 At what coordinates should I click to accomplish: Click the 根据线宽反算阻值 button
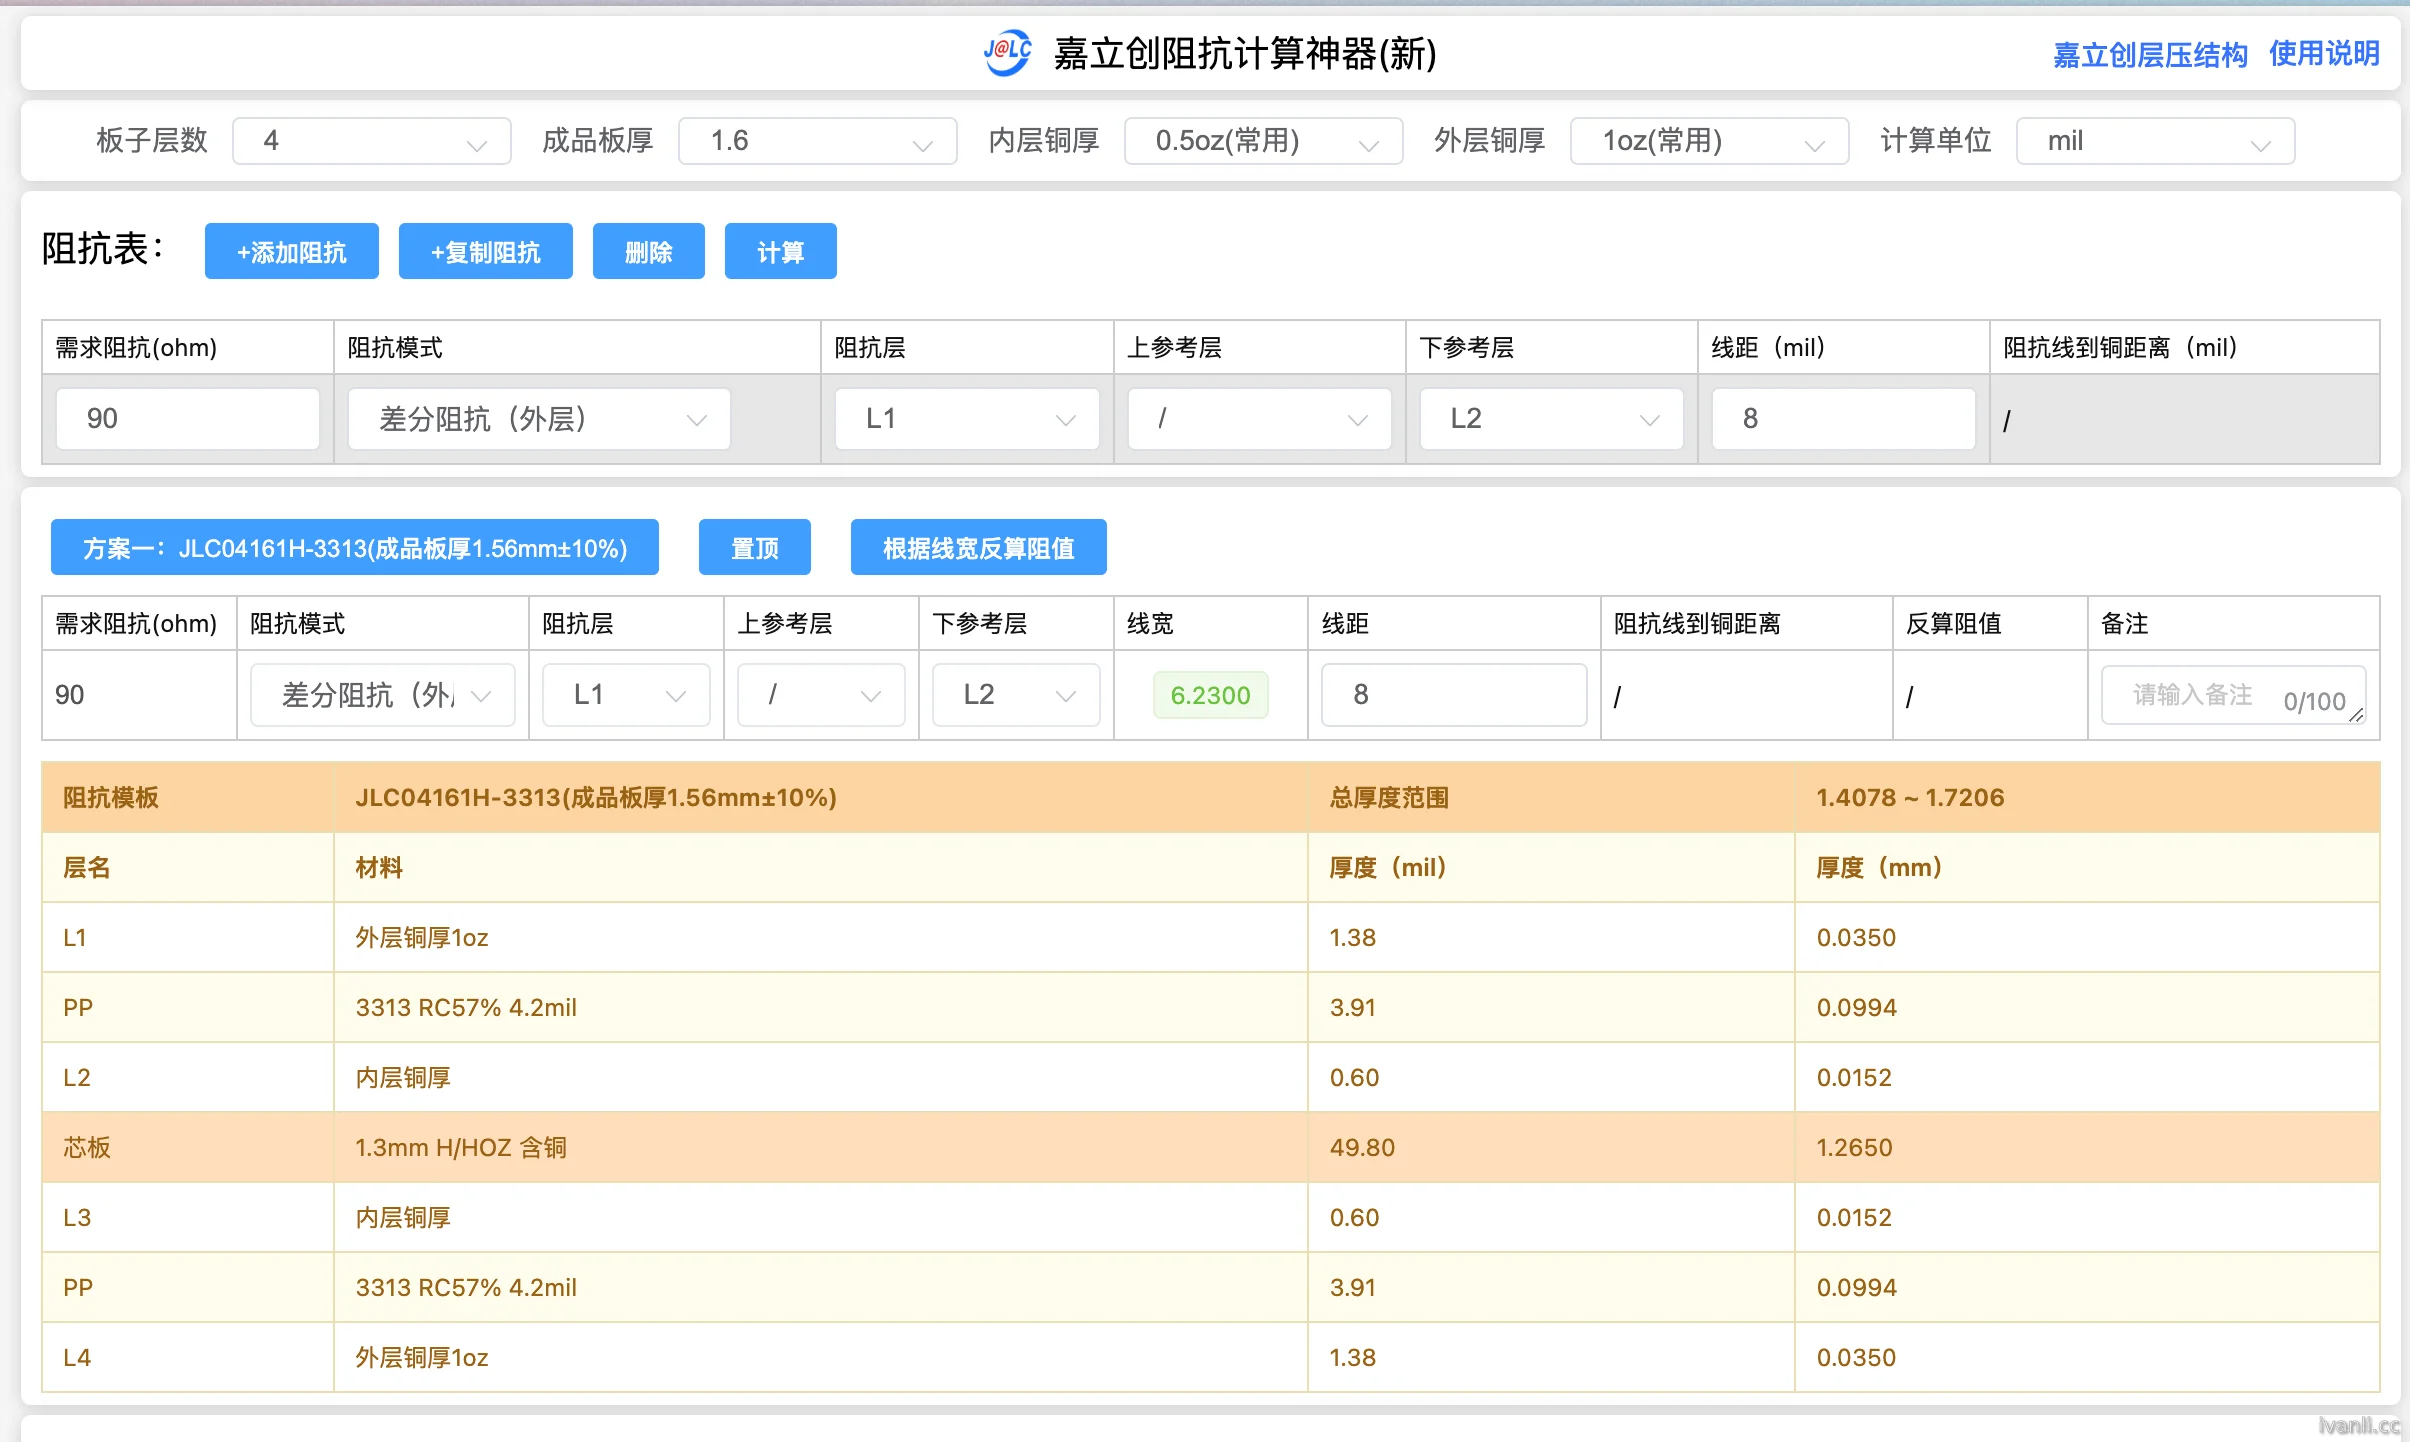pyautogui.click(x=979, y=547)
